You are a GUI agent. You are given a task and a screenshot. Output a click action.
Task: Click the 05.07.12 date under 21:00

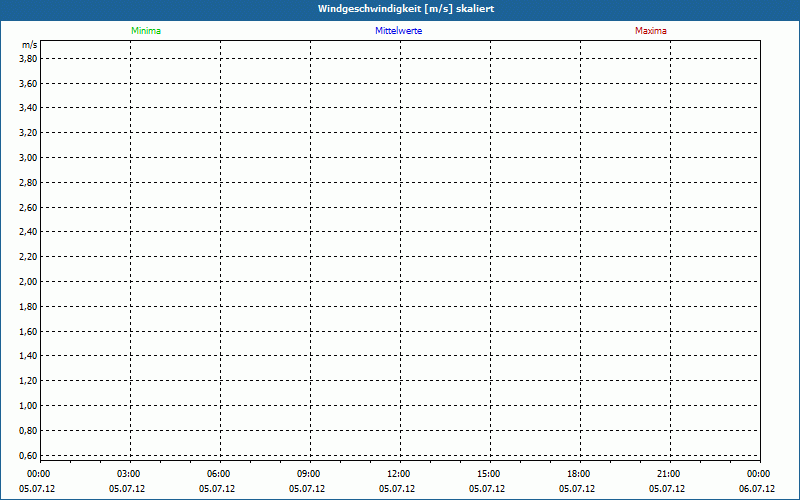(667, 489)
